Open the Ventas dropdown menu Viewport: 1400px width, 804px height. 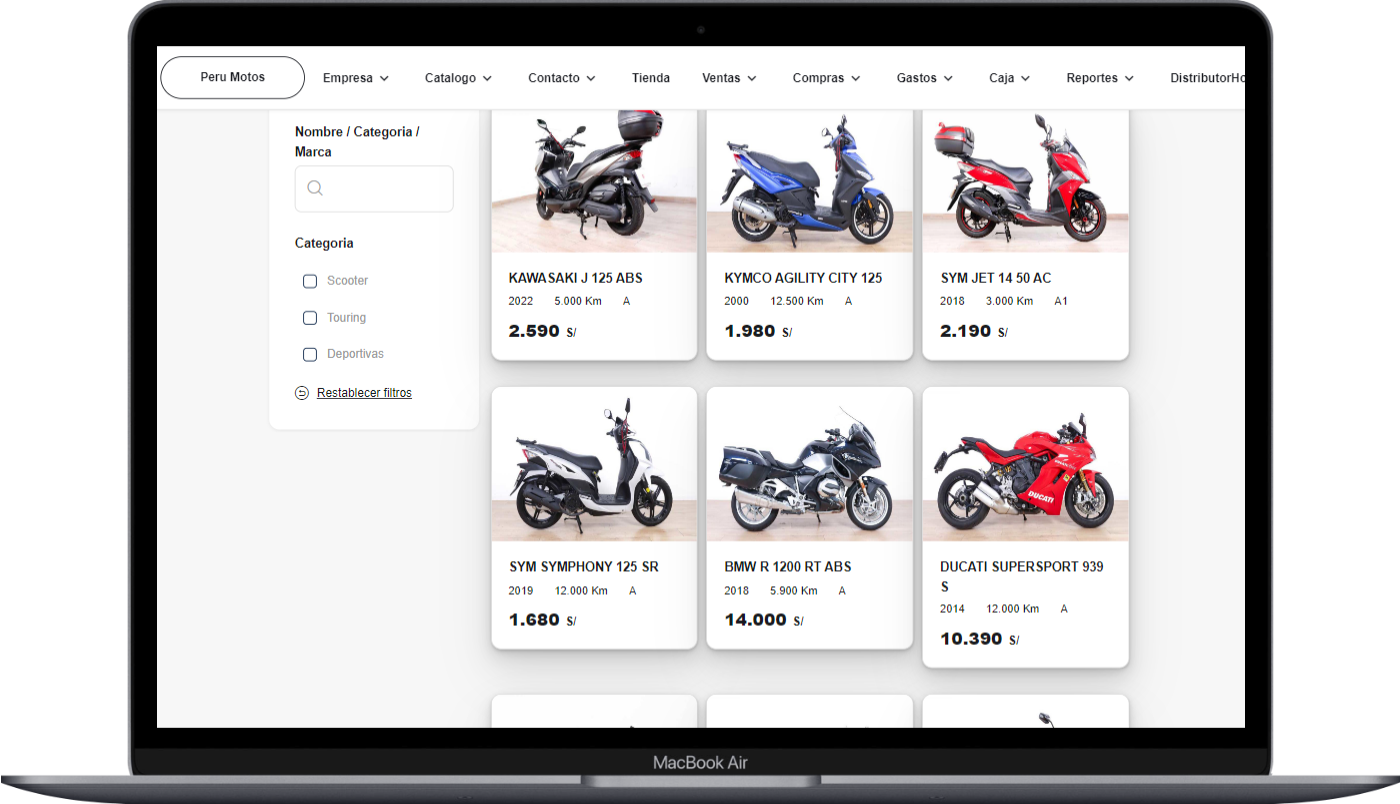coord(729,78)
